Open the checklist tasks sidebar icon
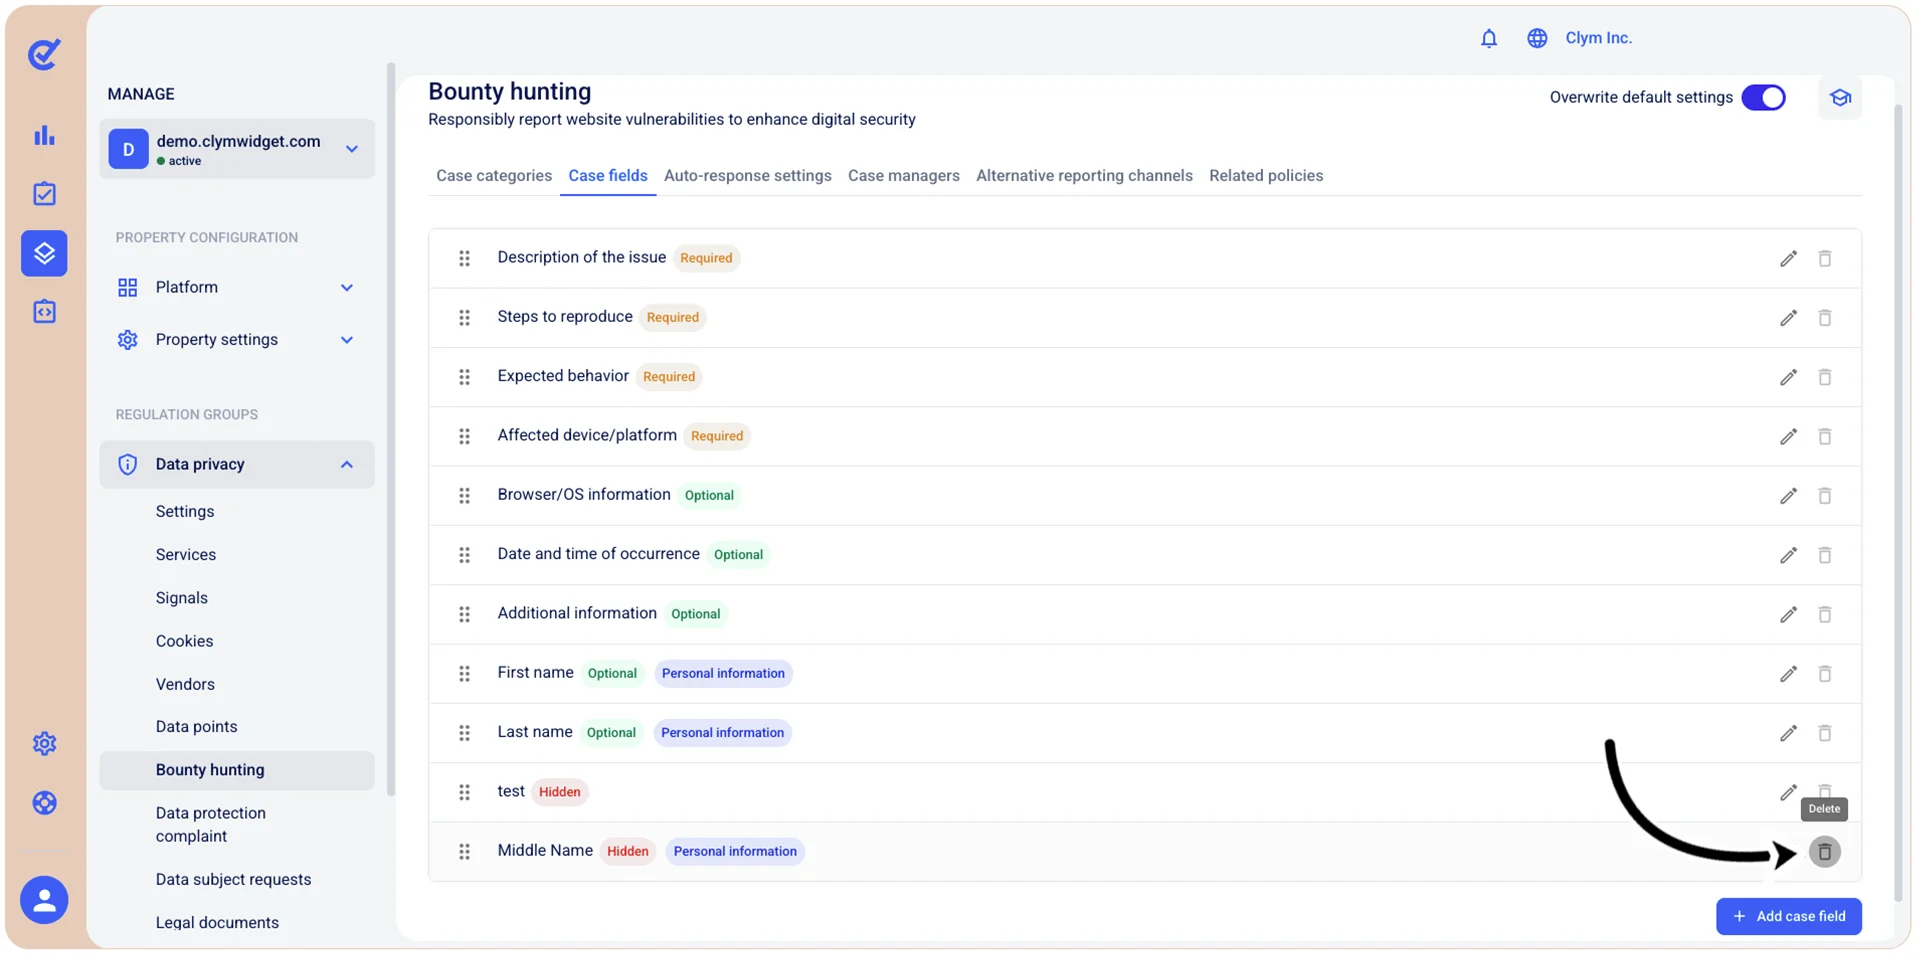The height and width of the screenshot is (955, 1917). click(x=44, y=194)
